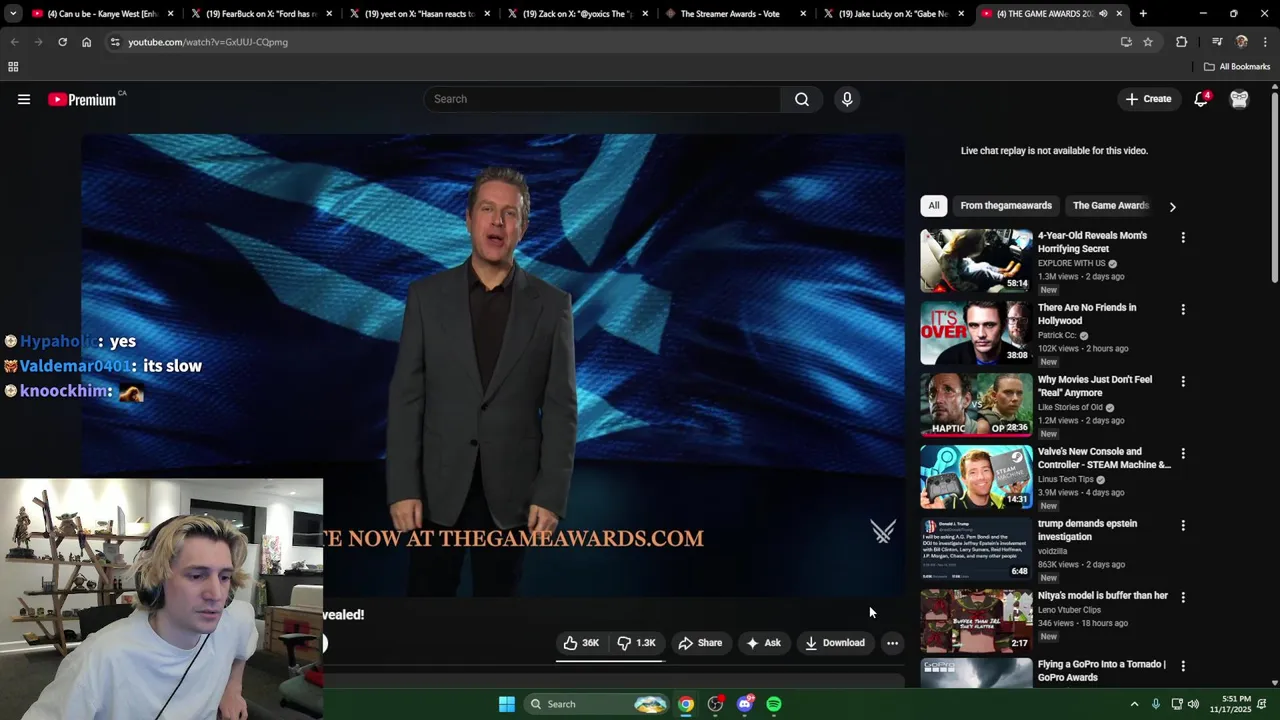Click the address bar URL

click(208, 42)
